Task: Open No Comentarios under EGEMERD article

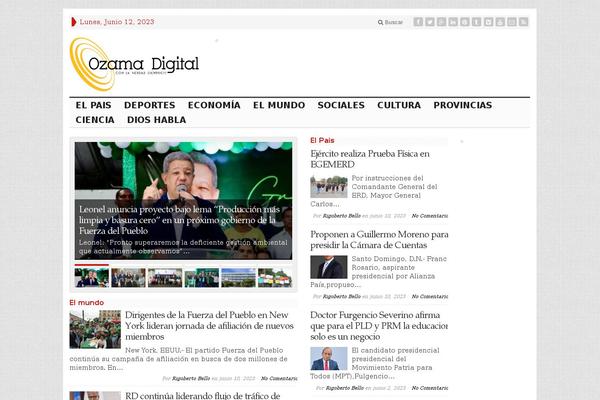Action: (x=430, y=216)
